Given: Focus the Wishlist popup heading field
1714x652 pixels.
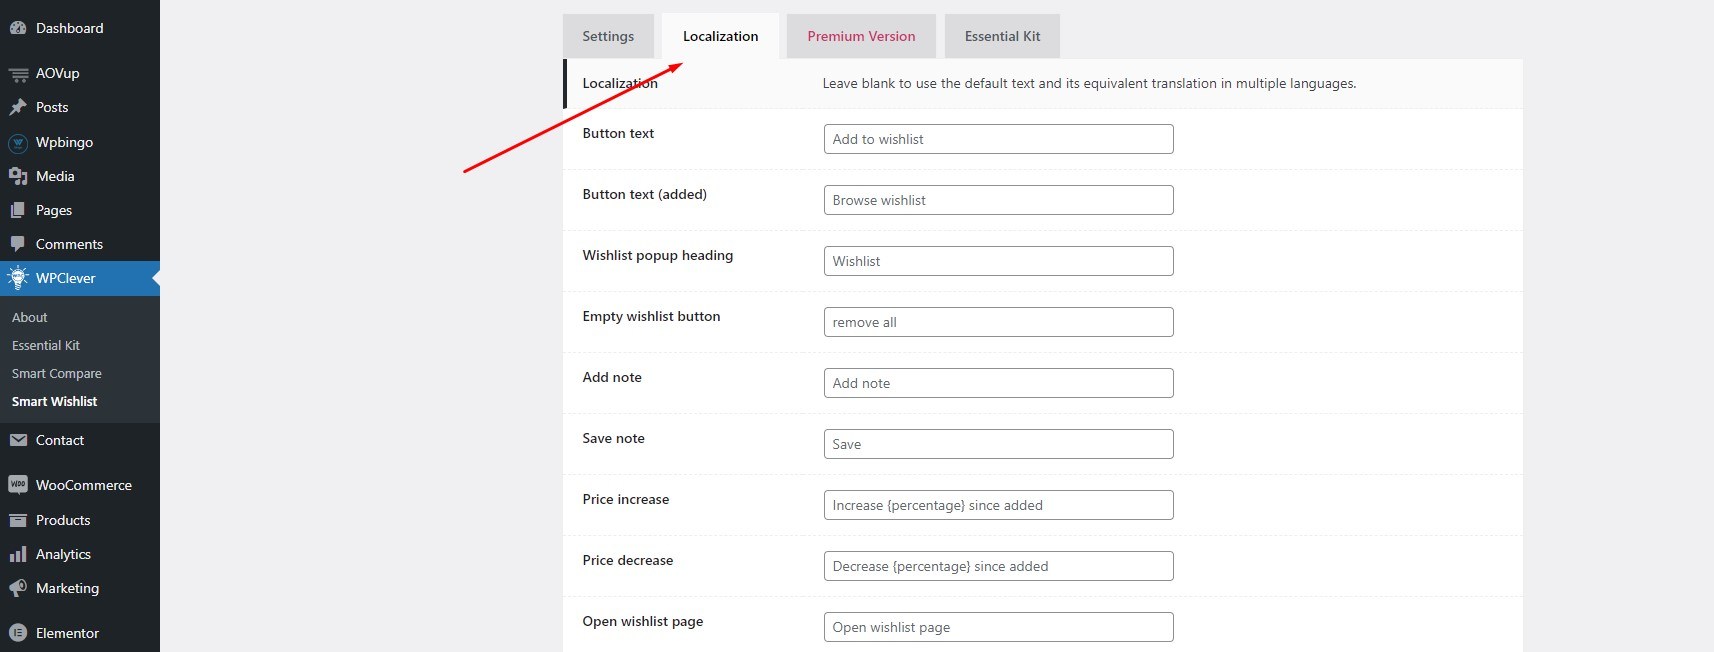Looking at the screenshot, I should tap(998, 261).
